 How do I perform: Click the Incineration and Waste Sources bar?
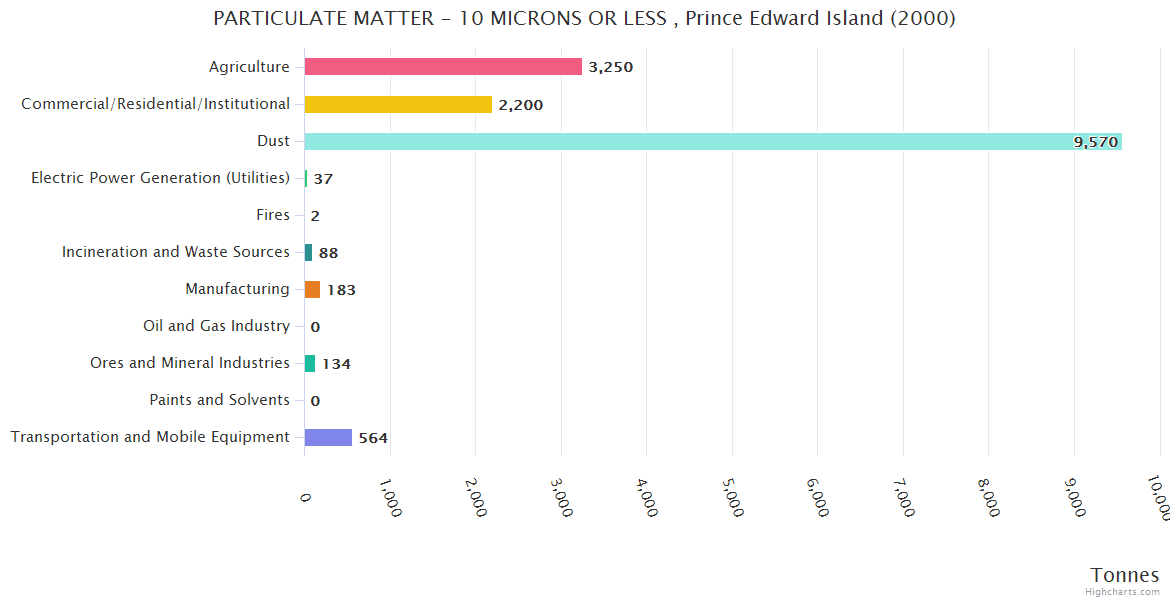tap(308, 252)
